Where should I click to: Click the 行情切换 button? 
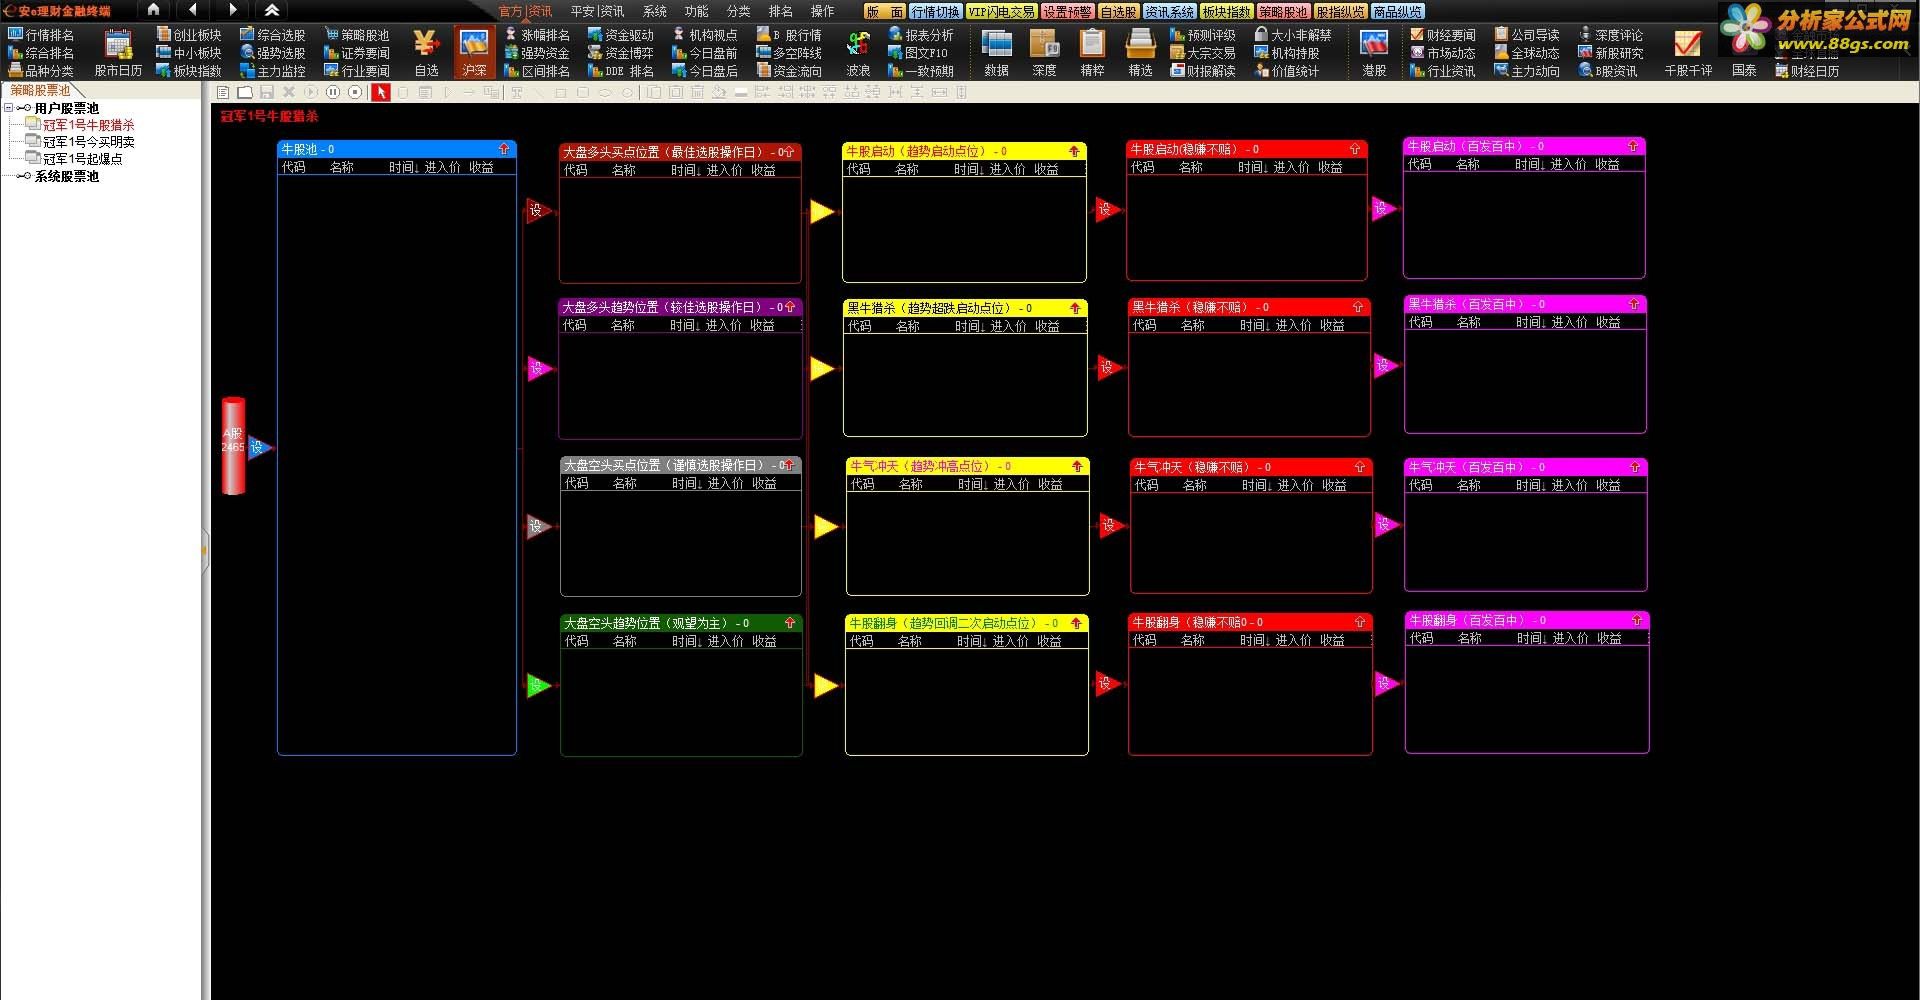coord(936,12)
